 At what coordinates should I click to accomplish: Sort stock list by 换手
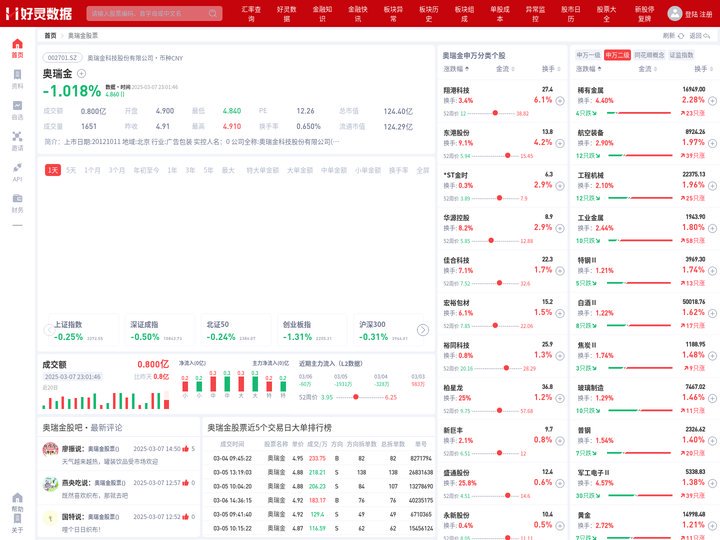point(551,69)
